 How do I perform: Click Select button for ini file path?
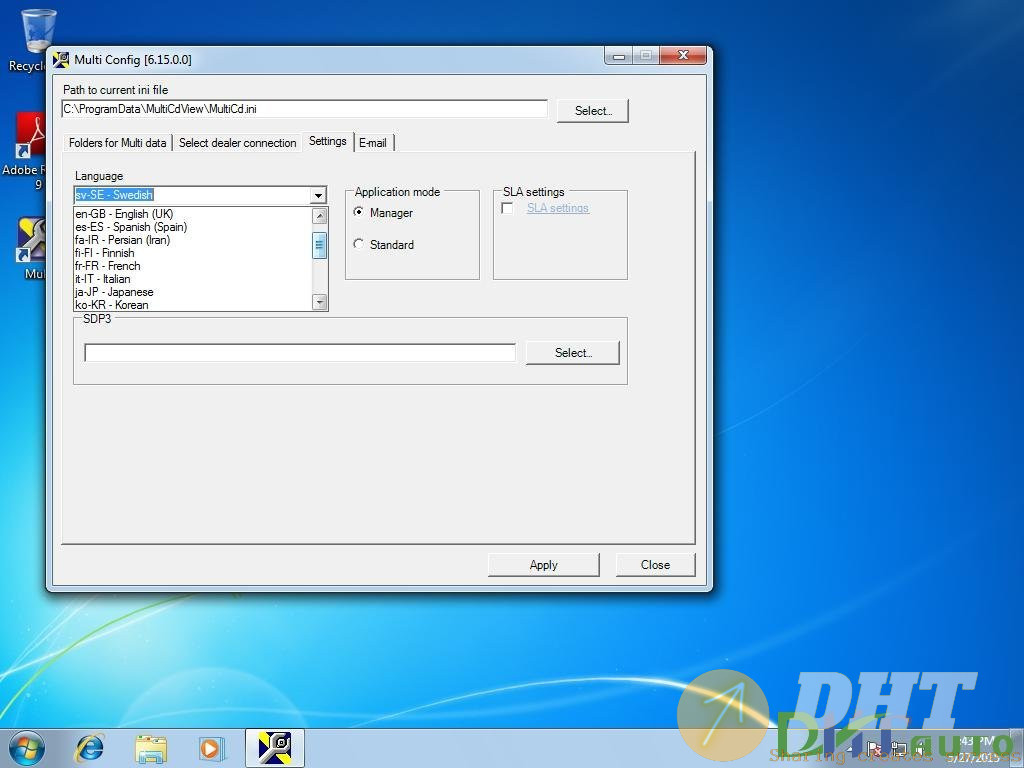click(593, 110)
